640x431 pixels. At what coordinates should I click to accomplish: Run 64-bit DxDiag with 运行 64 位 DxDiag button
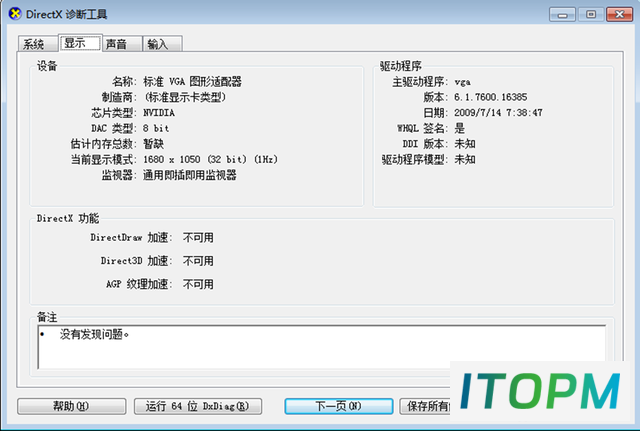pos(198,406)
